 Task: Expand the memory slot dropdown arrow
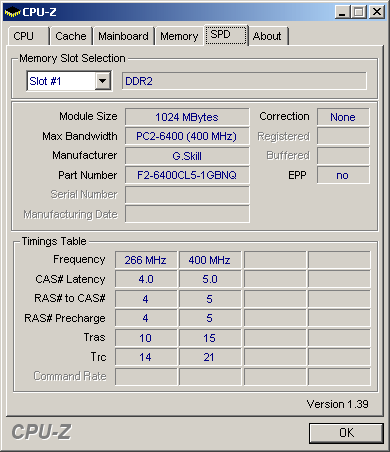pos(103,81)
